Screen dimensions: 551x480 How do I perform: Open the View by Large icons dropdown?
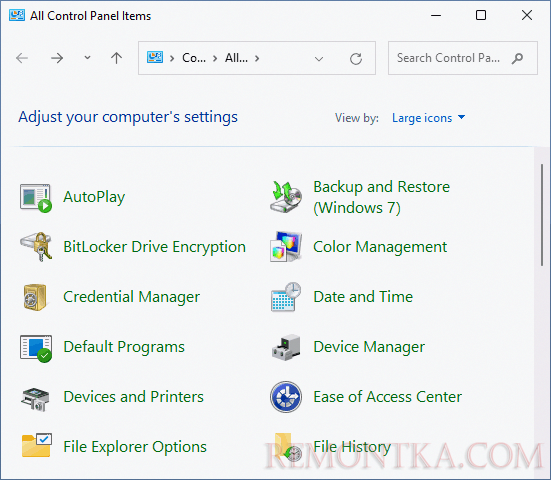tap(428, 118)
